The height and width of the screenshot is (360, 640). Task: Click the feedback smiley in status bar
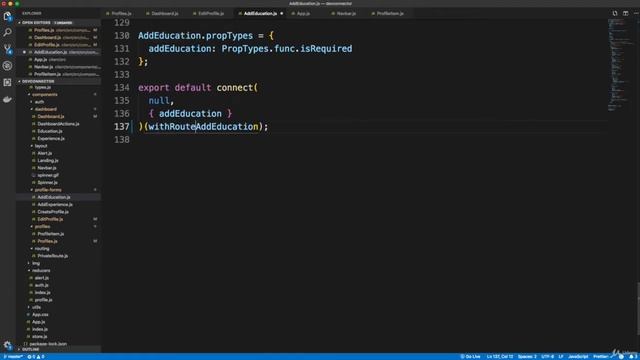[621, 357]
